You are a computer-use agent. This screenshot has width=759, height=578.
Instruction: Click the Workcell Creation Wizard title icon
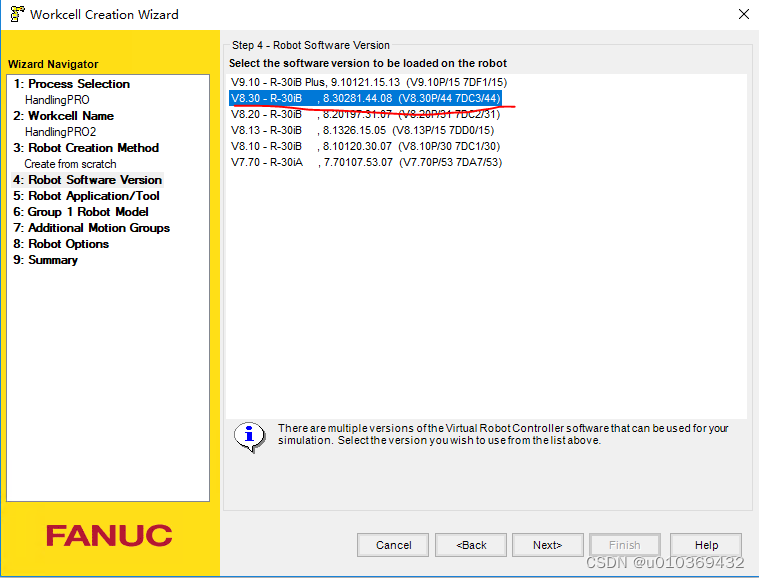point(17,14)
